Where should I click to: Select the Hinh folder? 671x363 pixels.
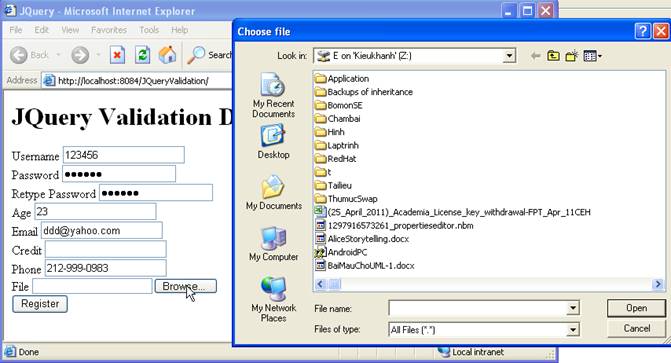pos(330,132)
